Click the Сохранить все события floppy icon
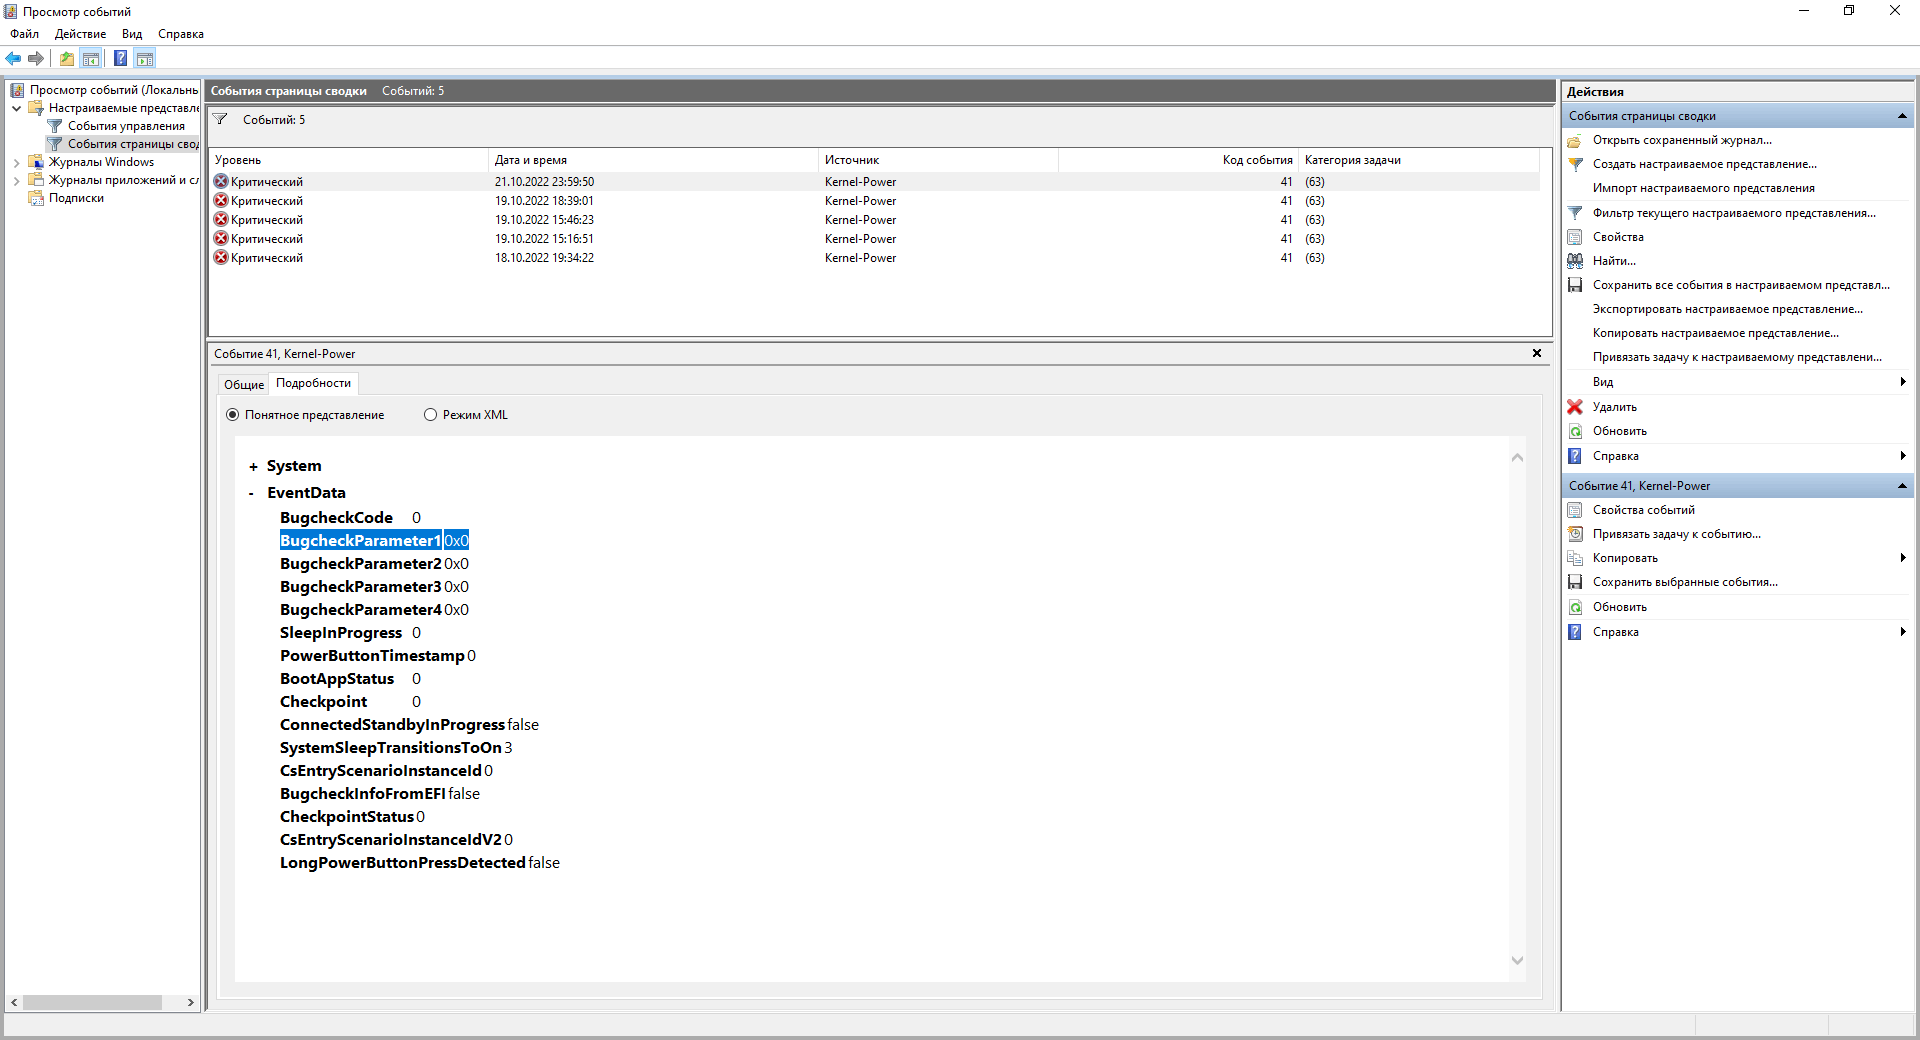Image resolution: width=1920 pixels, height=1040 pixels. [1575, 285]
